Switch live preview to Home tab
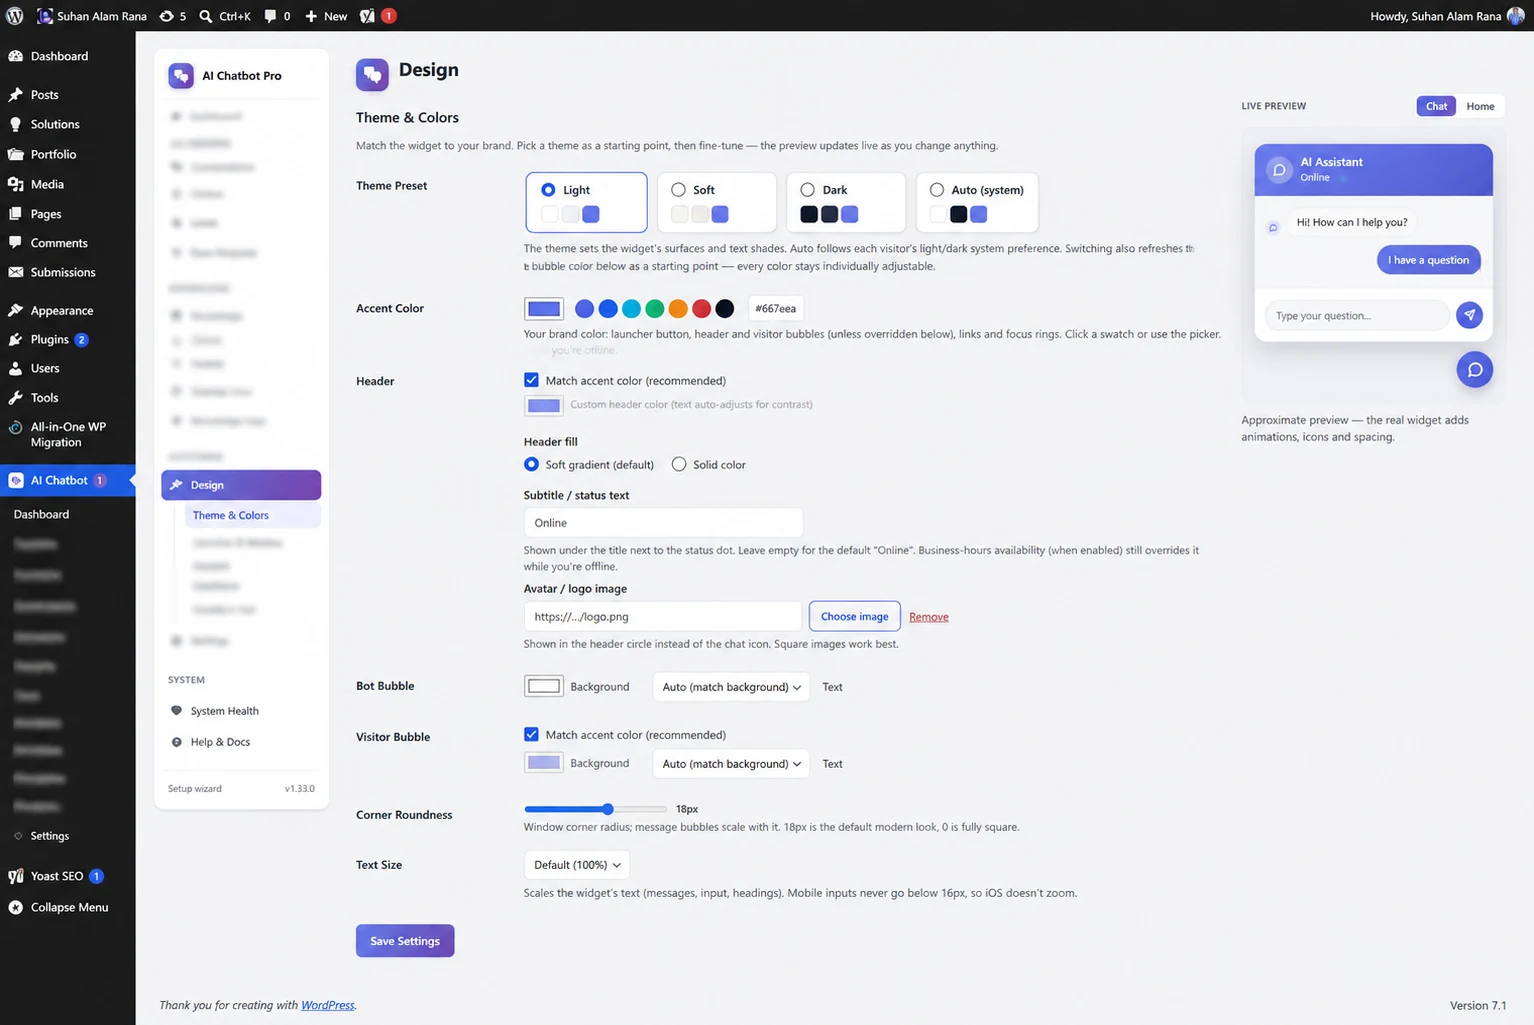The width and height of the screenshot is (1534, 1025). pos(1480,106)
